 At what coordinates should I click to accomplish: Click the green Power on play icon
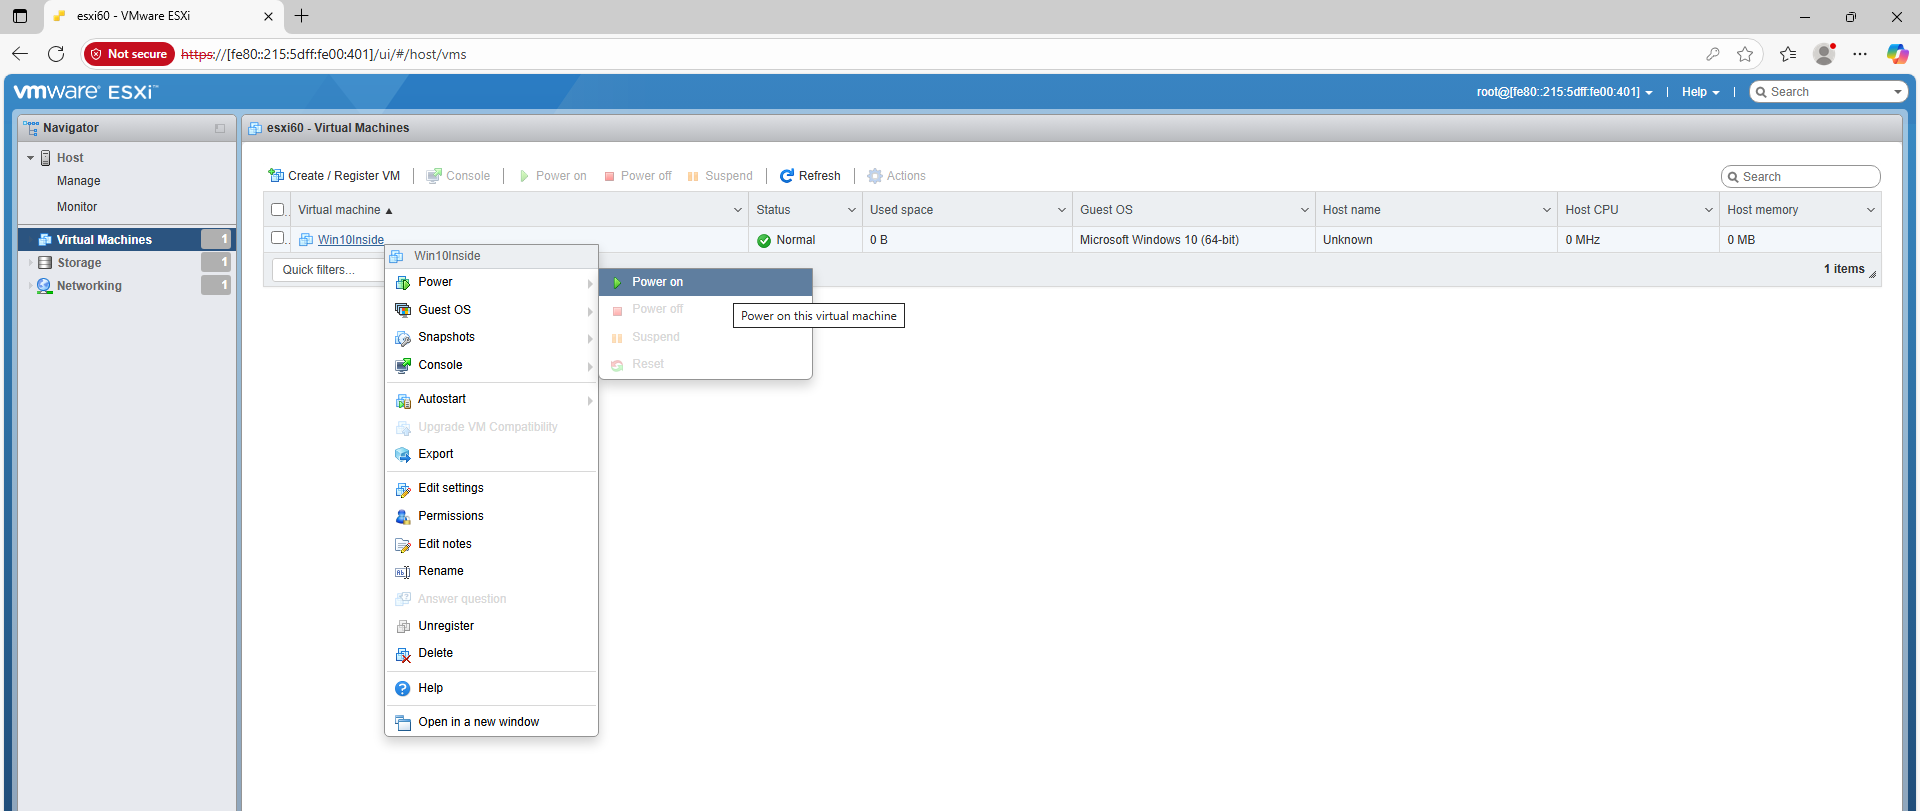617,283
